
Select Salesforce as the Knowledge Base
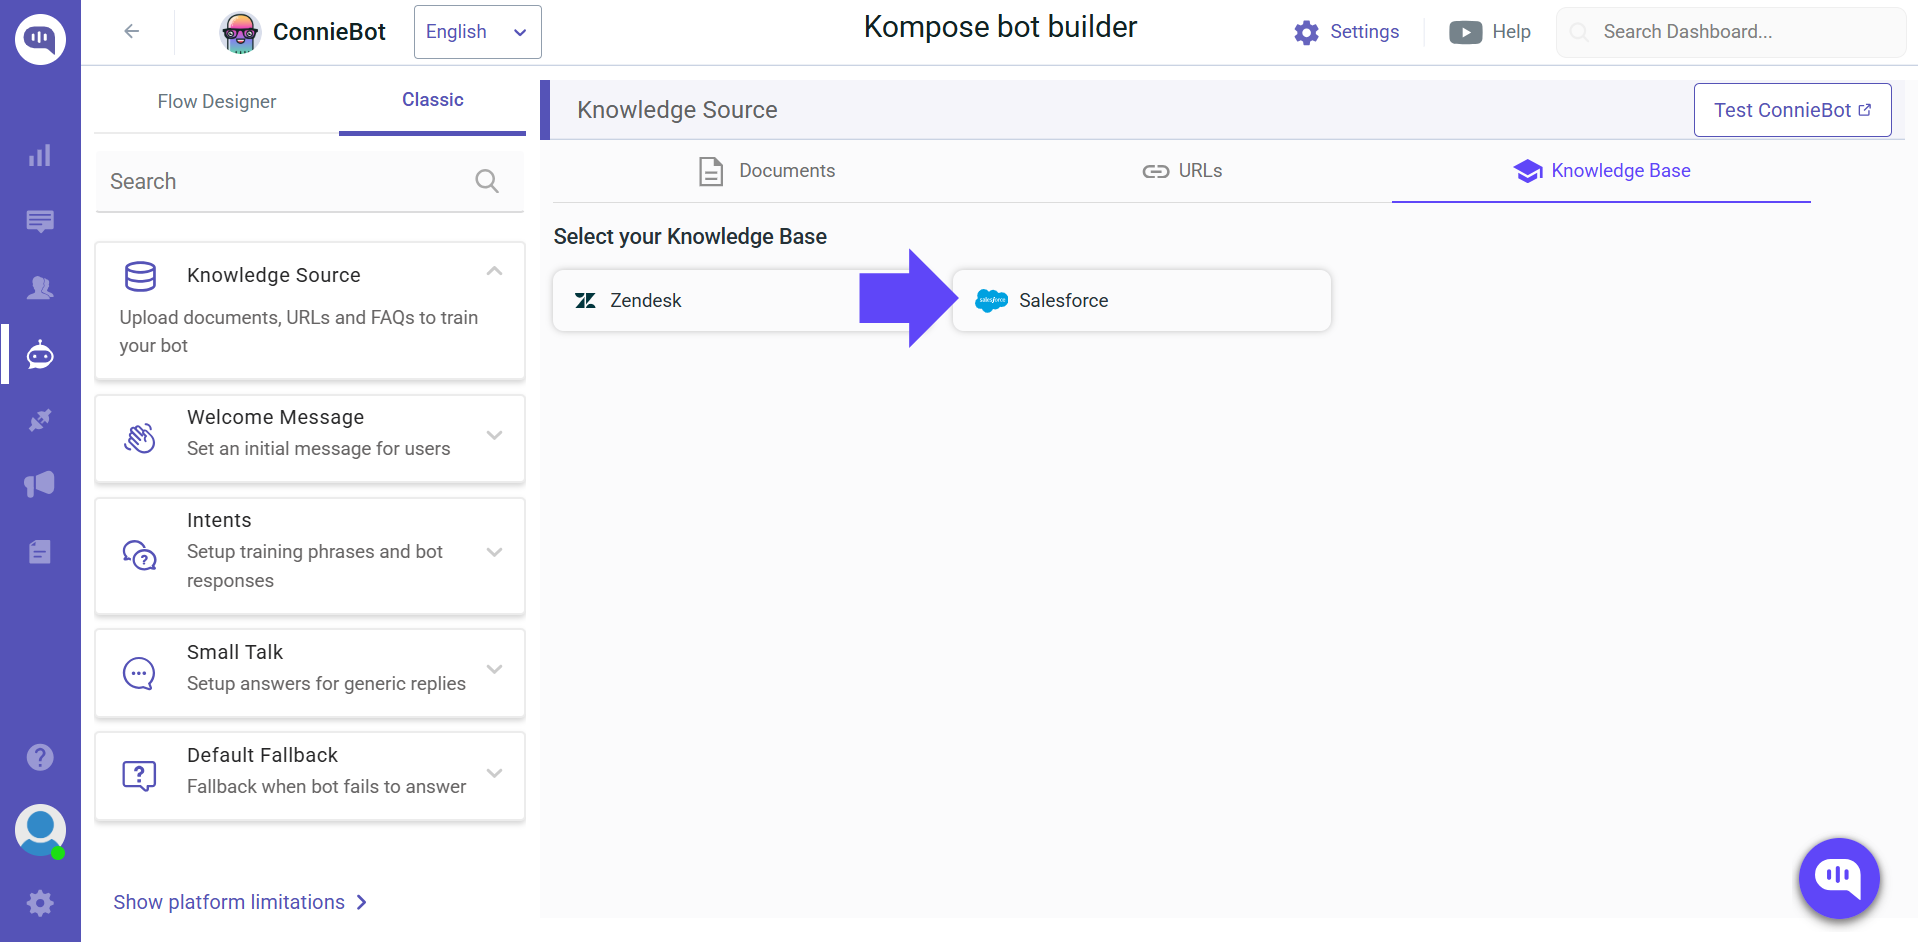pyautogui.click(x=1141, y=300)
